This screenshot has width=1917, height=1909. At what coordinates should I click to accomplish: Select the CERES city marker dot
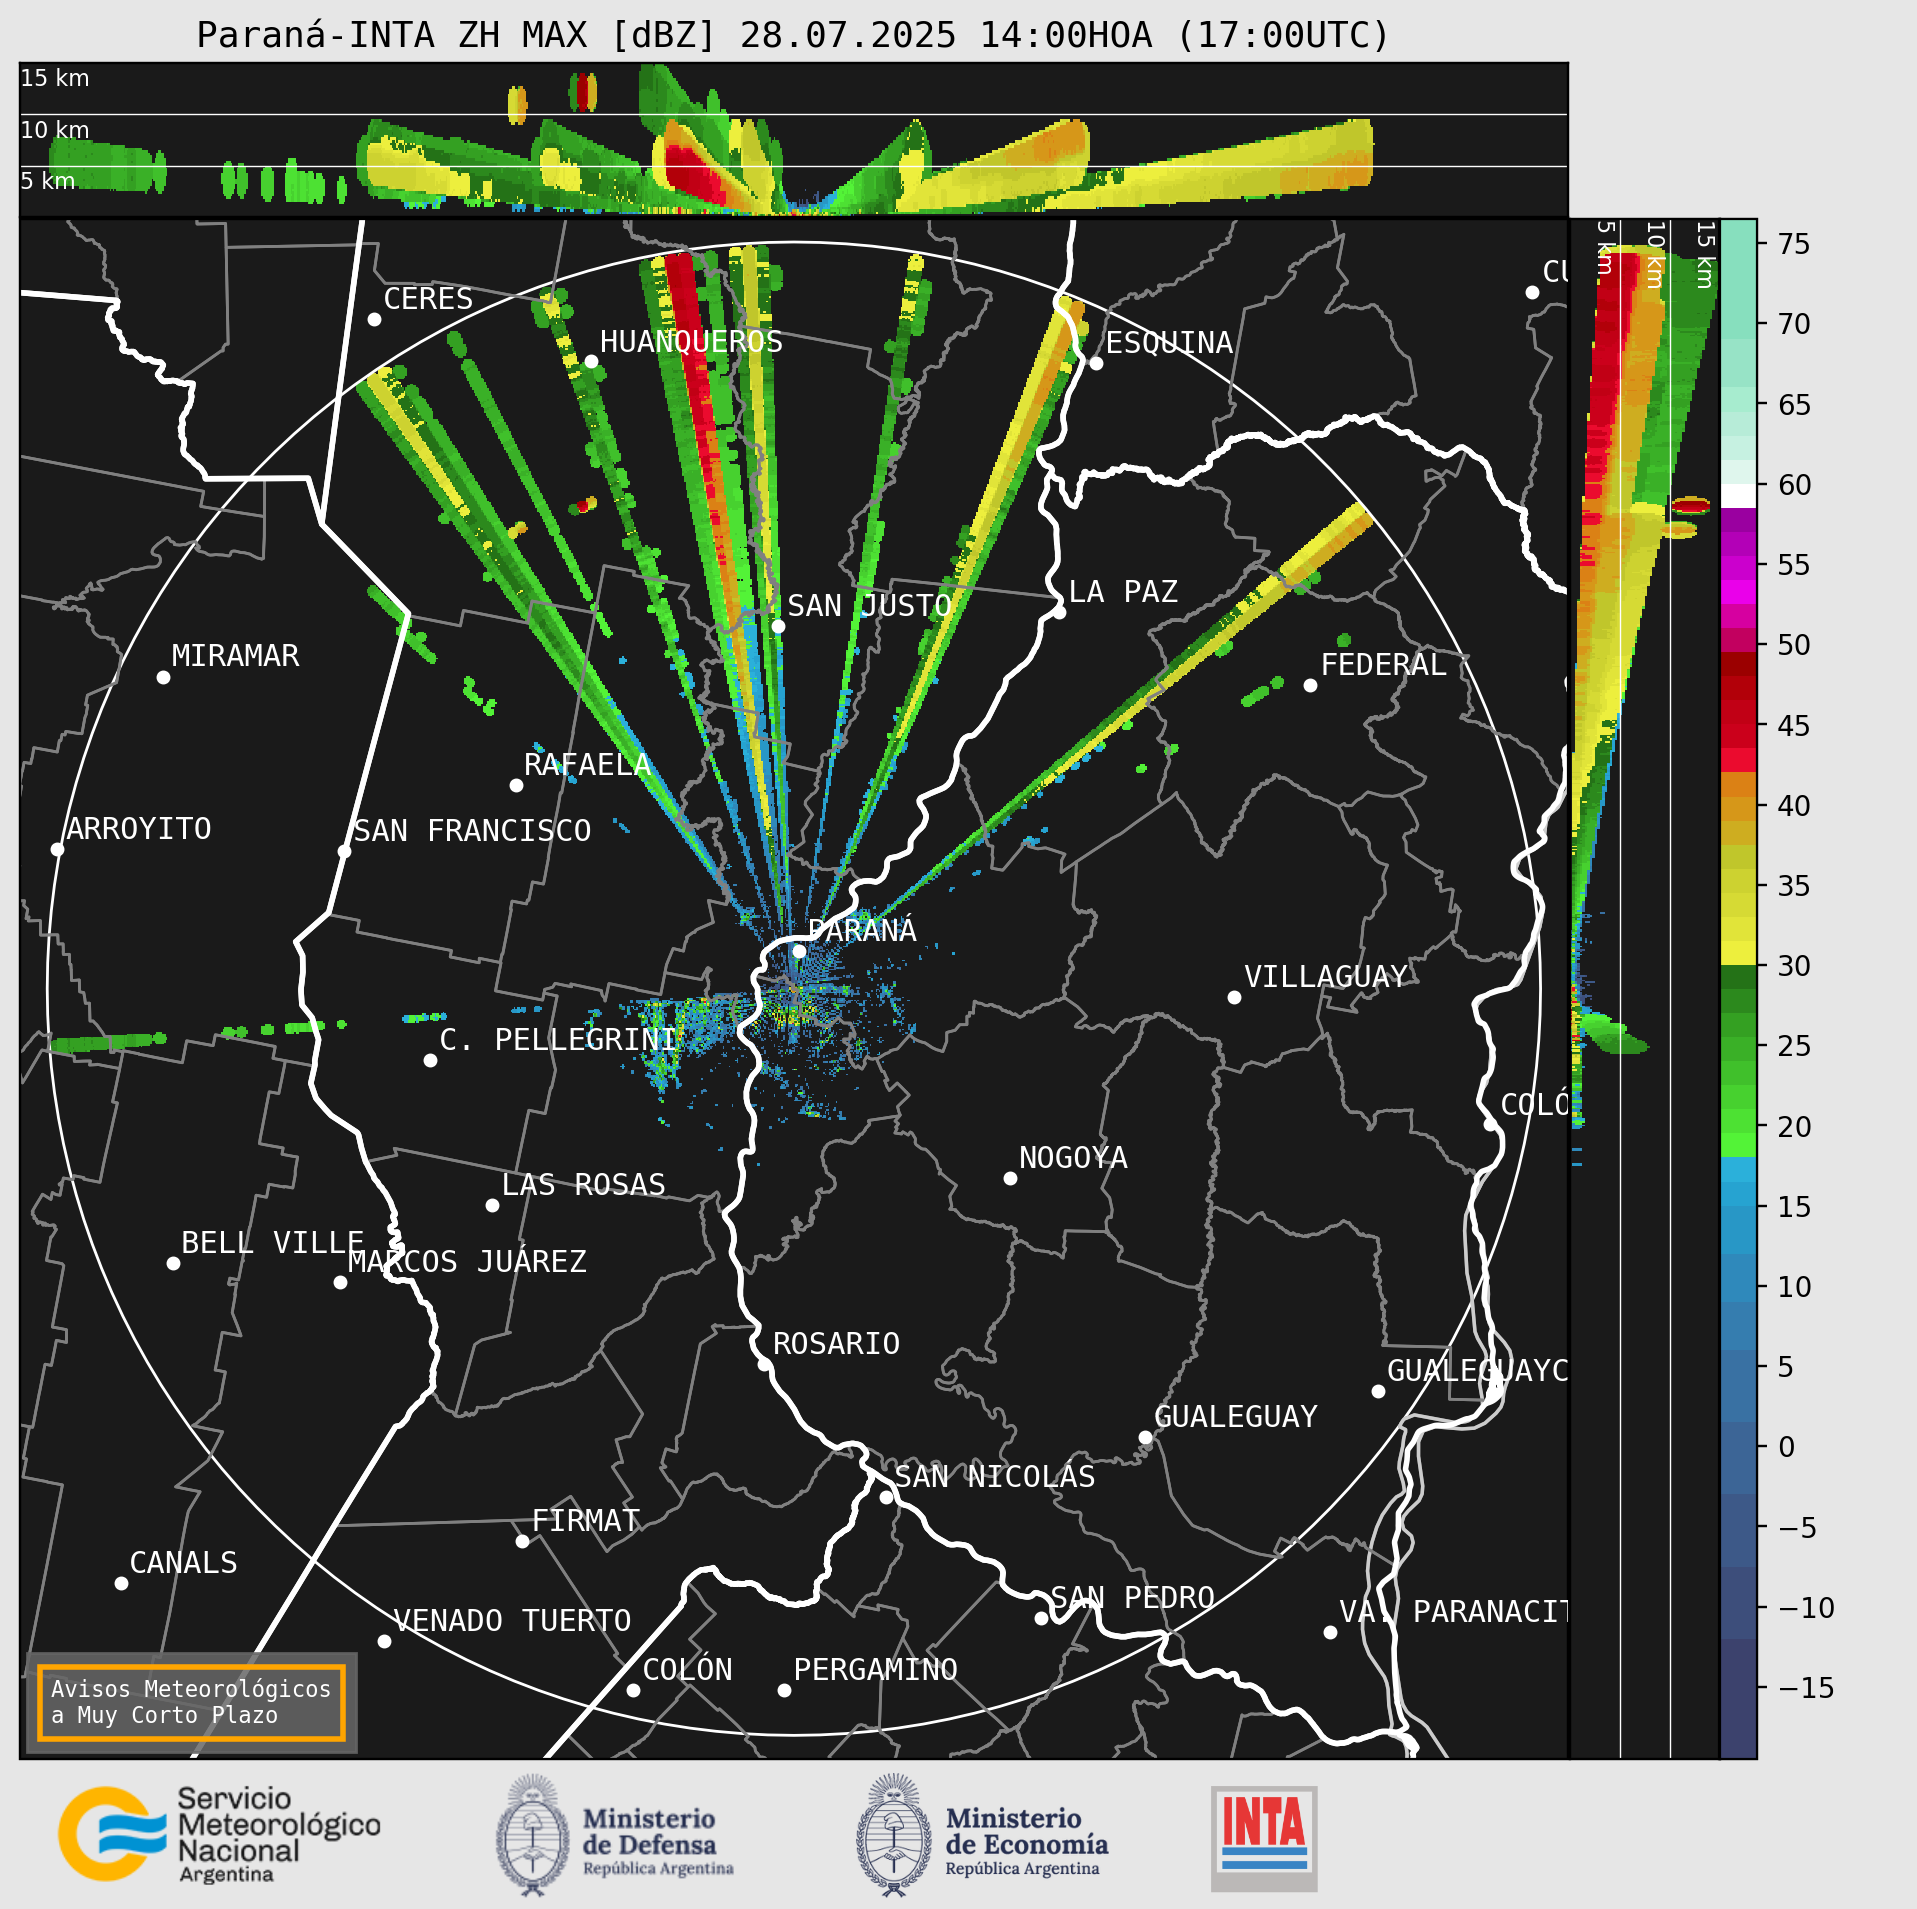374,319
